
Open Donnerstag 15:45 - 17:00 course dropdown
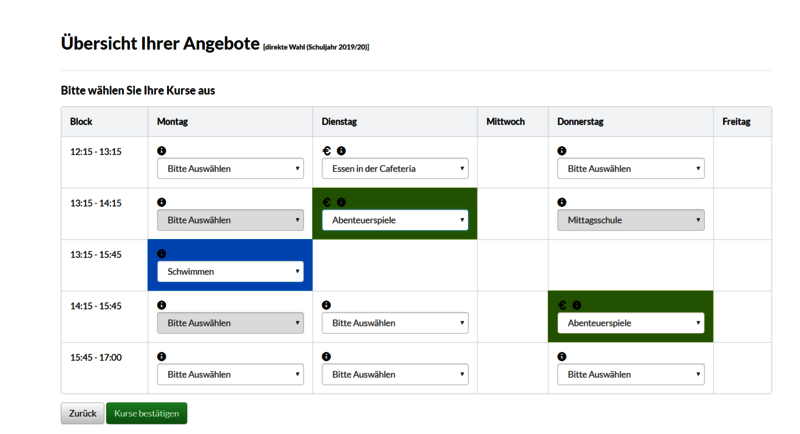pyautogui.click(x=630, y=375)
